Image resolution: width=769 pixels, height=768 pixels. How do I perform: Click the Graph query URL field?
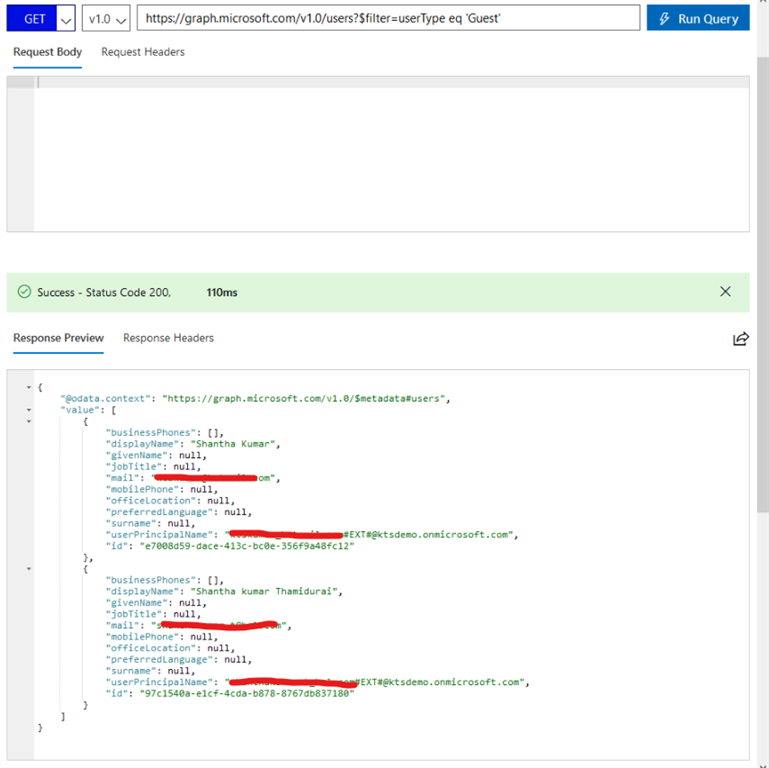click(388, 18)
